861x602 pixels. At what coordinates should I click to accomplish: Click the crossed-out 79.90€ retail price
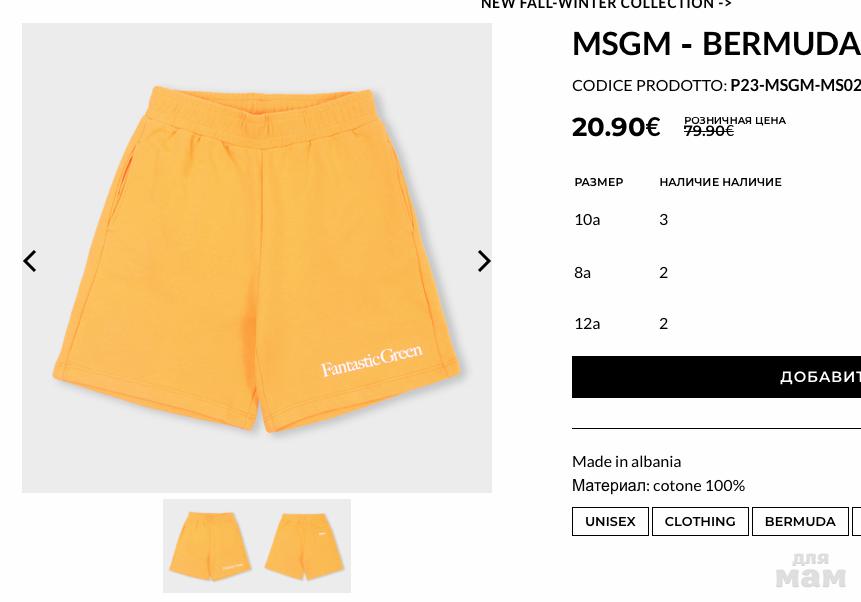(x=708, y=131)
